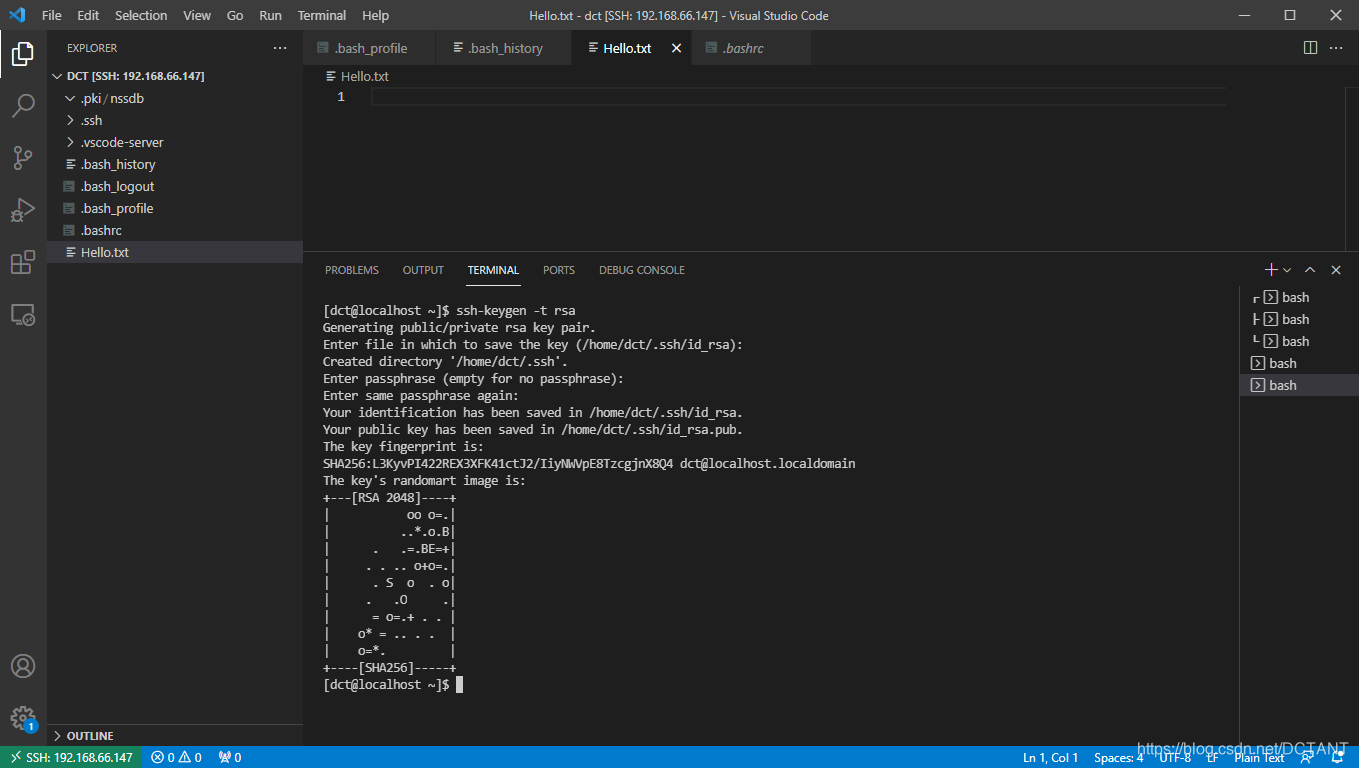Open the terminal launch profile dropdown
Image resolution: width=1359 pixels, height=768 pixels.
[1287, 270]
